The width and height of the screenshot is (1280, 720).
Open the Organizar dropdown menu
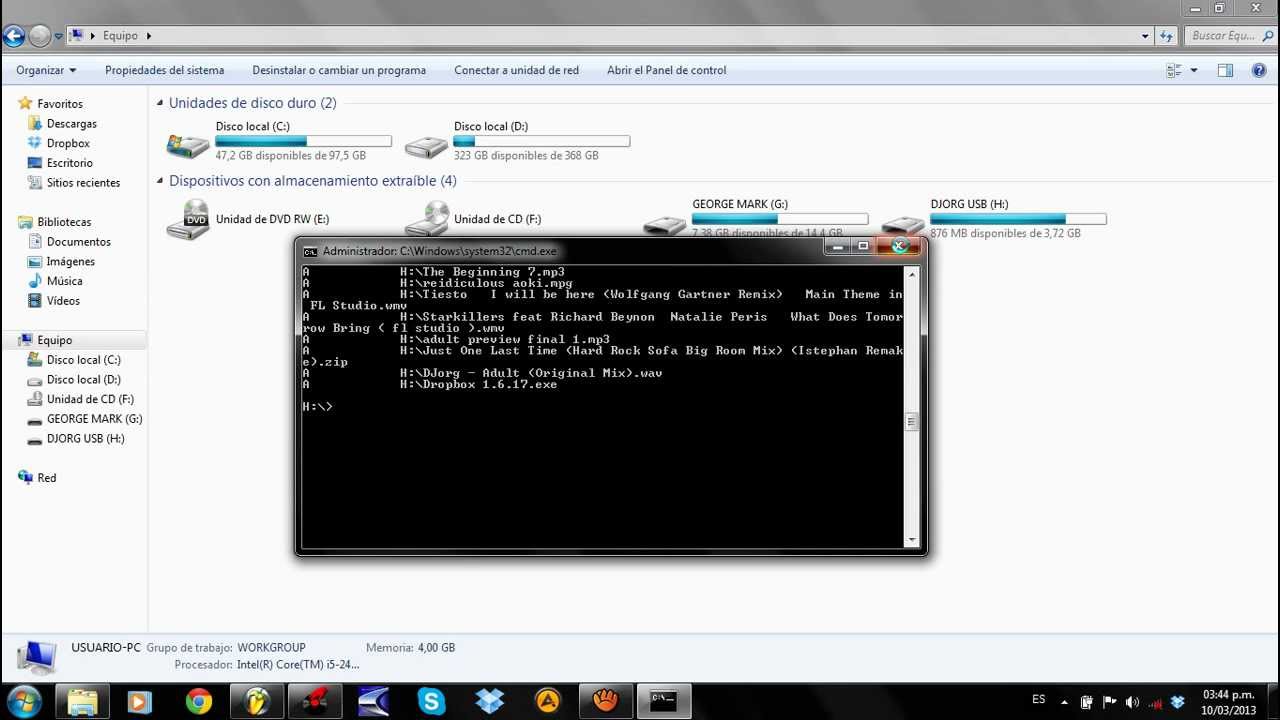pyautogui.click(x=46, y=70)
